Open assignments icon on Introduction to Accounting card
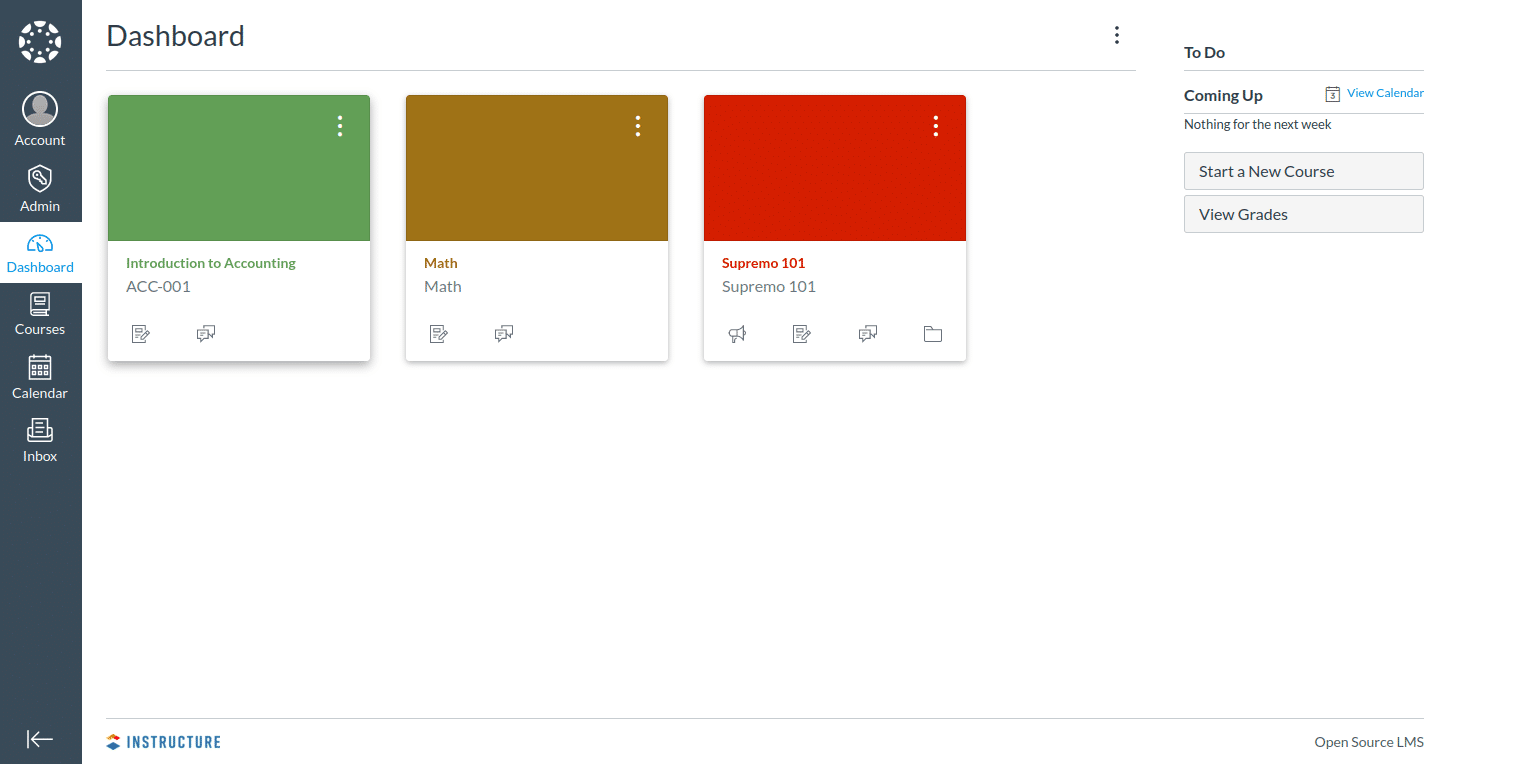Screen dimensions: 1531x764 point(141,333)
